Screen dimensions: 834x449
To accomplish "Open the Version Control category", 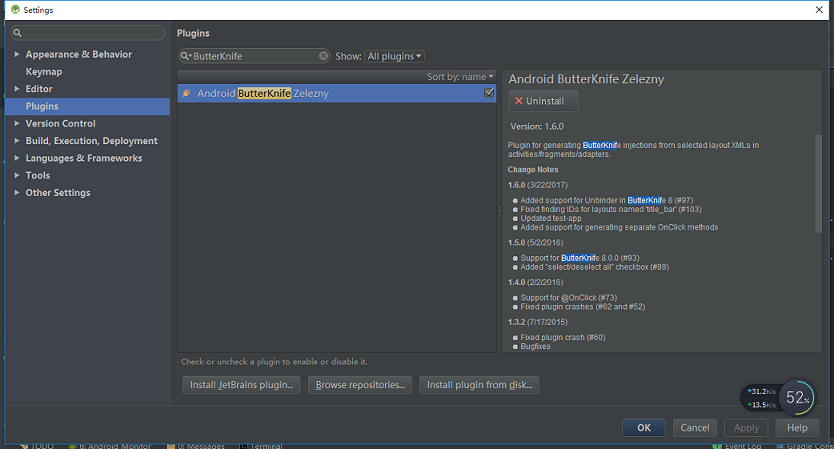I will click(x=61, y=123).
